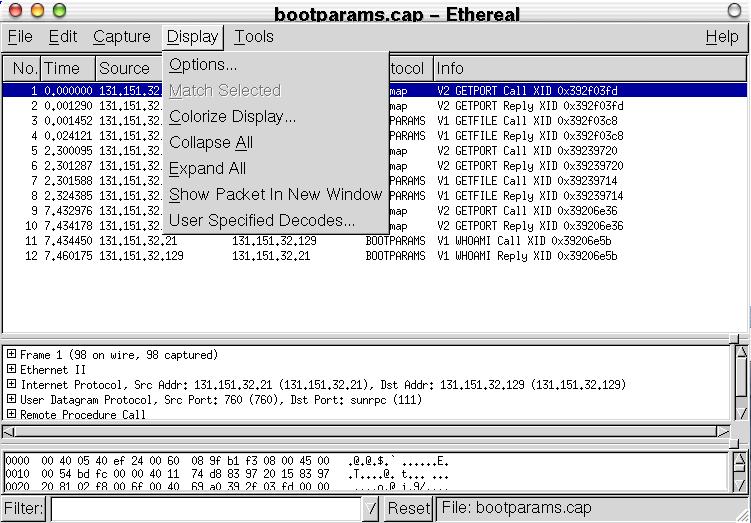Select packet 10 GETPORT Reply XID 0x39206e36
This screenshot has height=523, width=751.
tap(375, 226)
